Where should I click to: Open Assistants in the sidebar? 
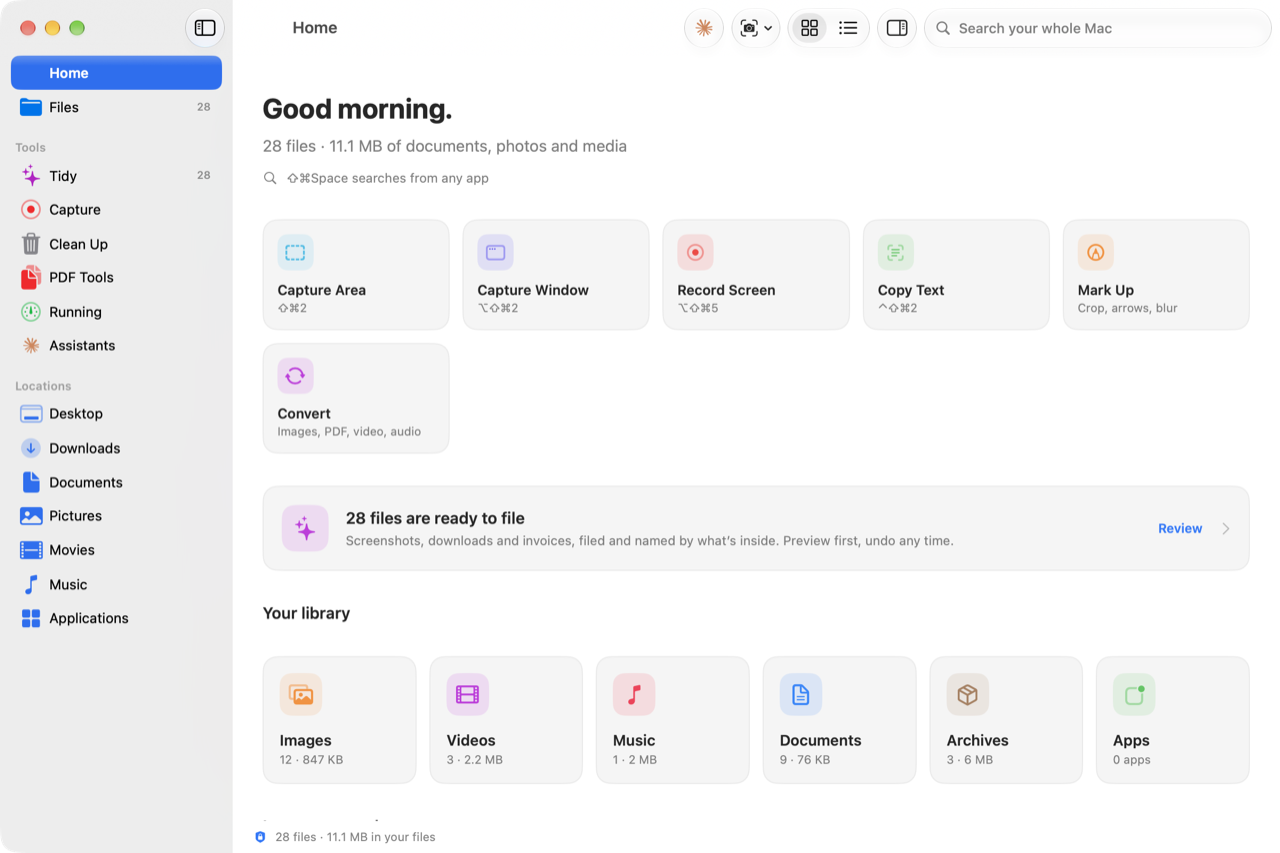116,346
